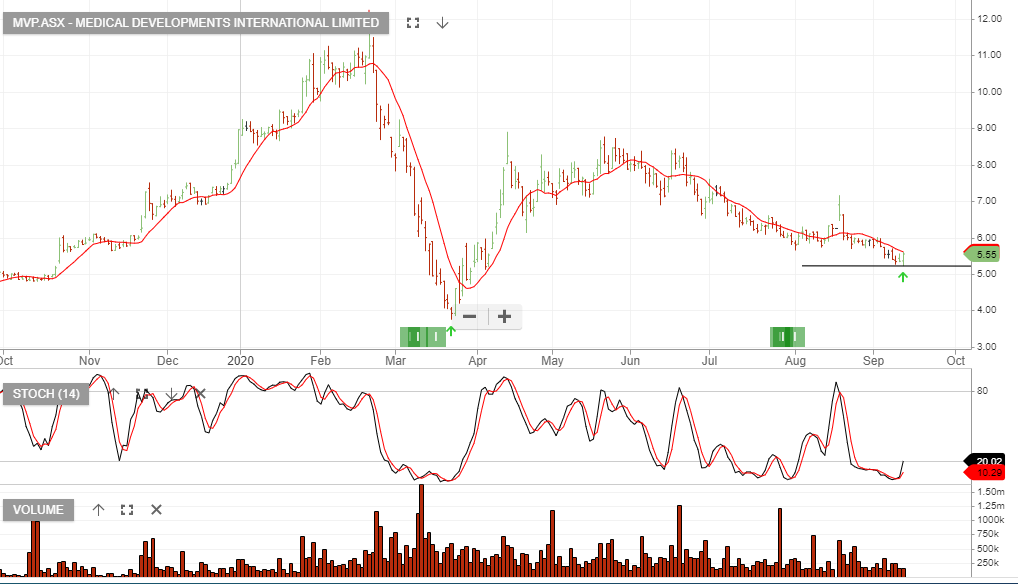Select the red 10.29 stochastic value tag
The width and height of the screenshot is (1018, 584).
click(x=987, y=473)
